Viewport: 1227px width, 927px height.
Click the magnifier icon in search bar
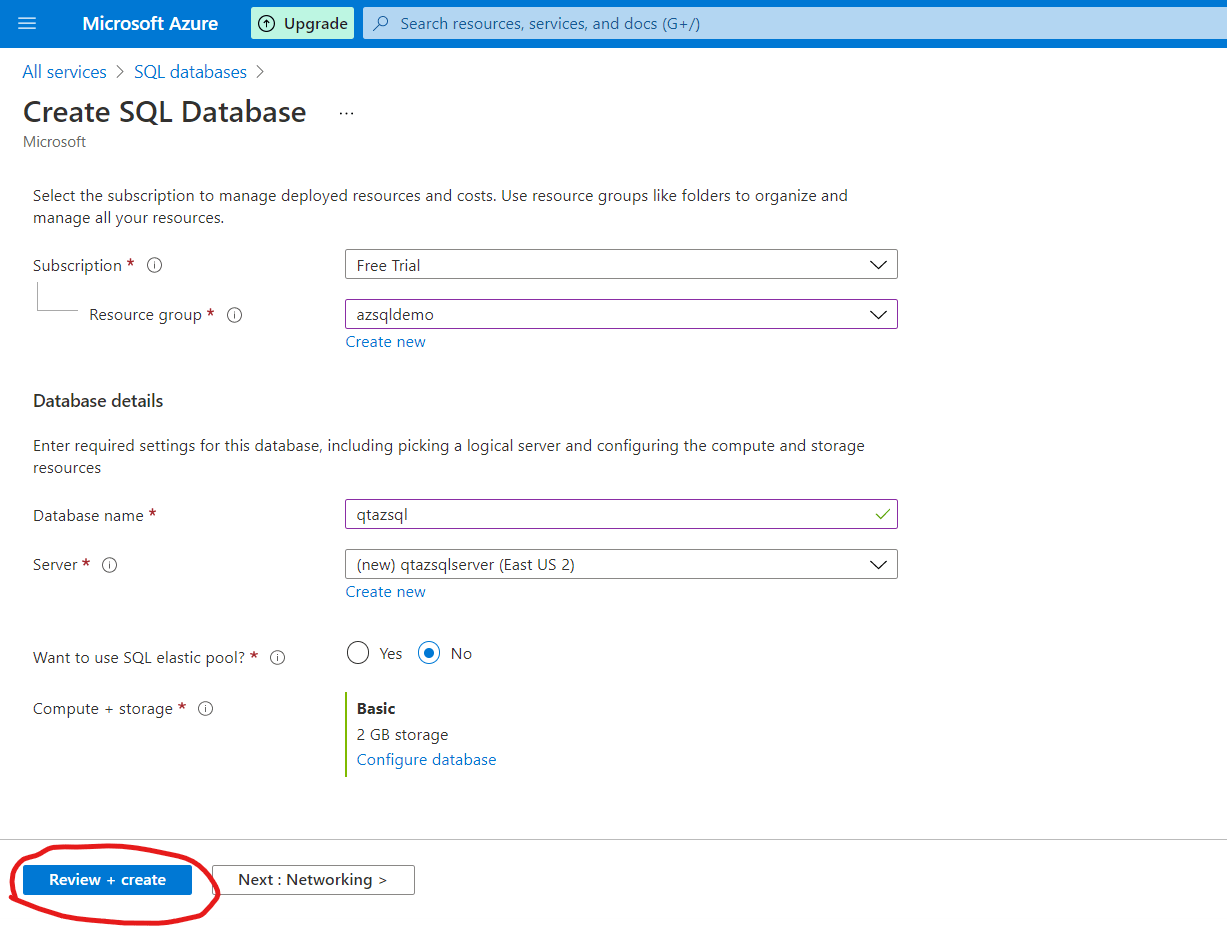click(x=381, y=23)
